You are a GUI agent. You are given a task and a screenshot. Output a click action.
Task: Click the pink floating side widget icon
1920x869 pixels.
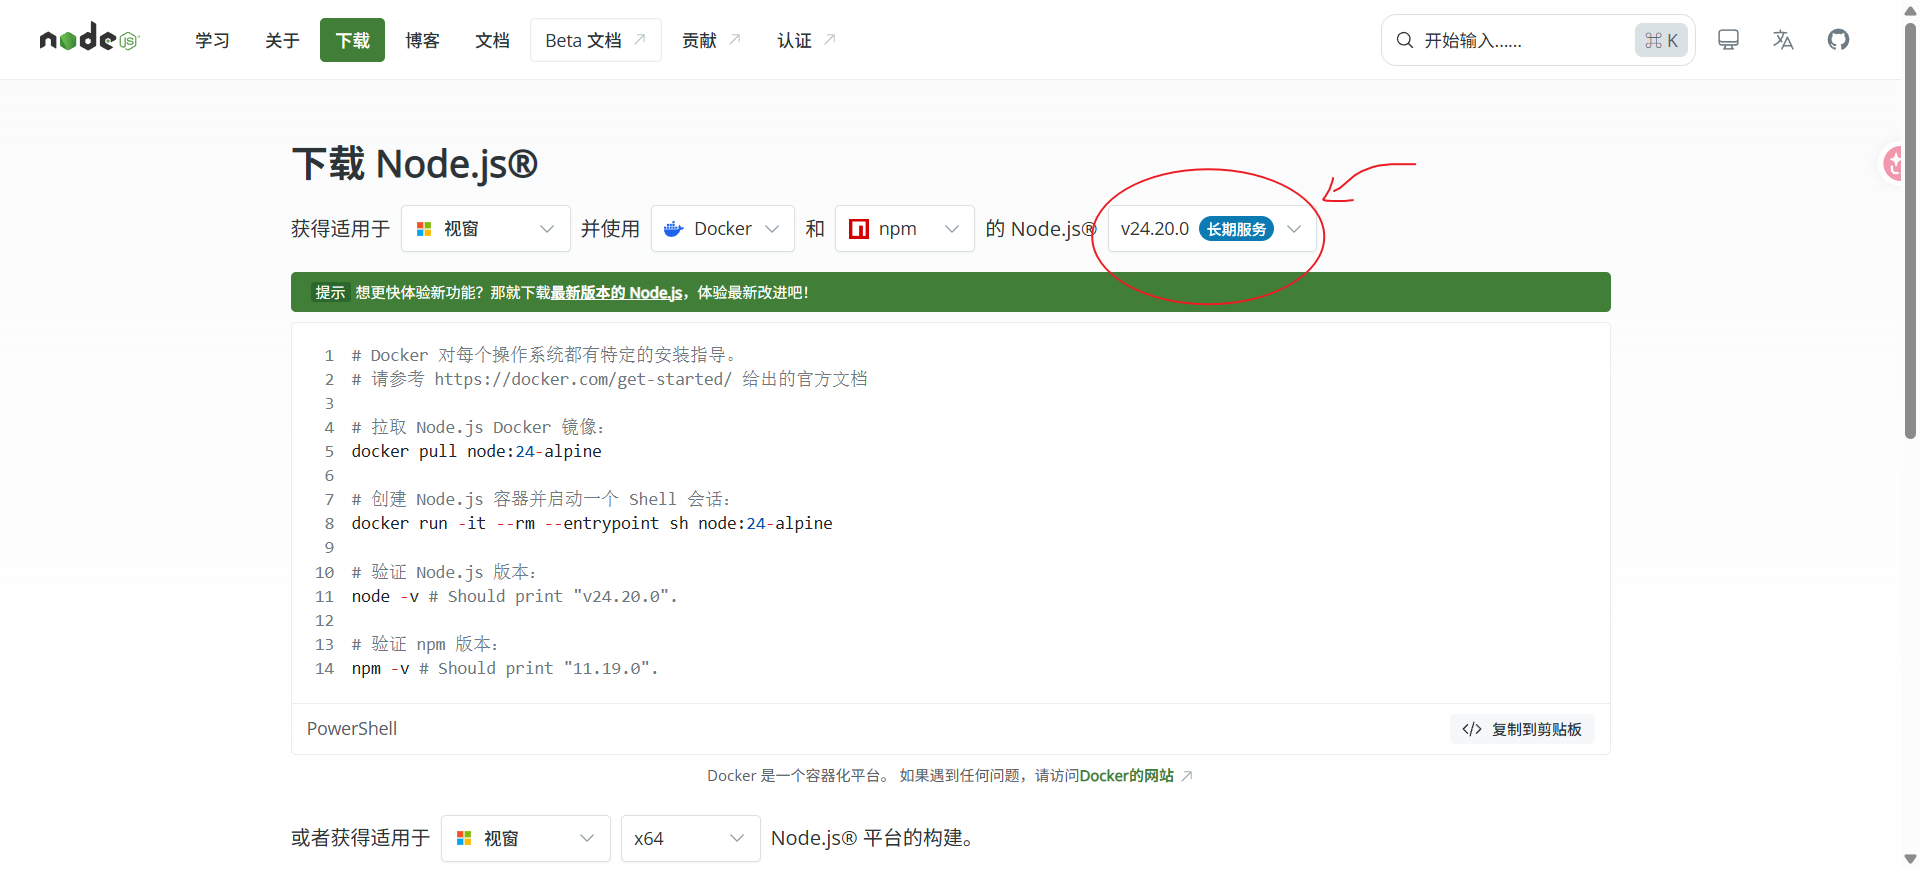pyautogui.click(x=1892, y=163)
